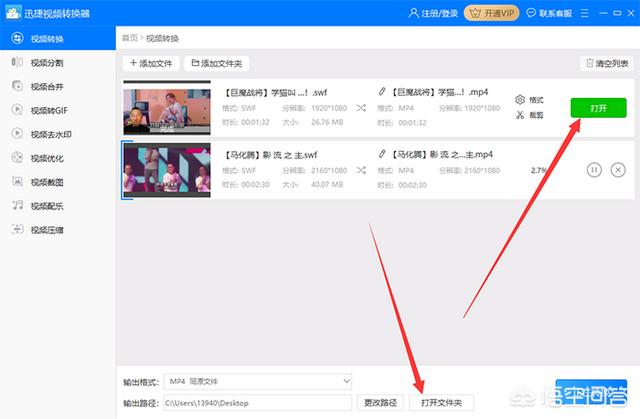The image size is (640, 419).
Task: Click source filename 【马化腾】影流之主.swf
Action: [271, 155]
